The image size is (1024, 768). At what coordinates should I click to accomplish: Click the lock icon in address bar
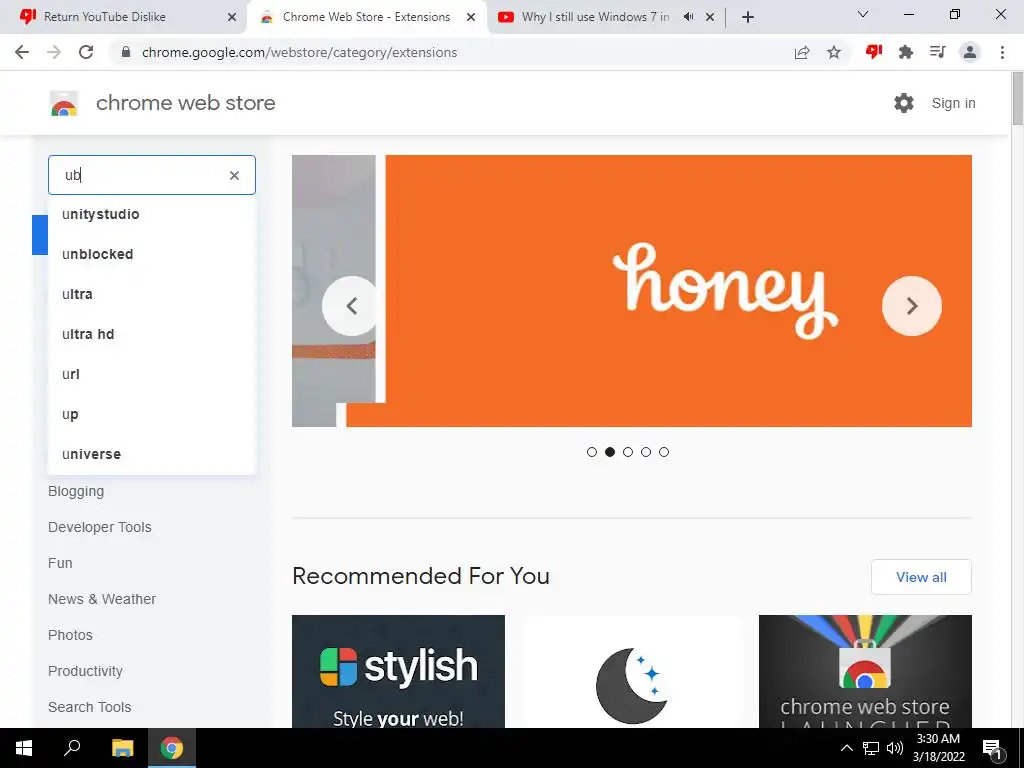pos(126,52)
